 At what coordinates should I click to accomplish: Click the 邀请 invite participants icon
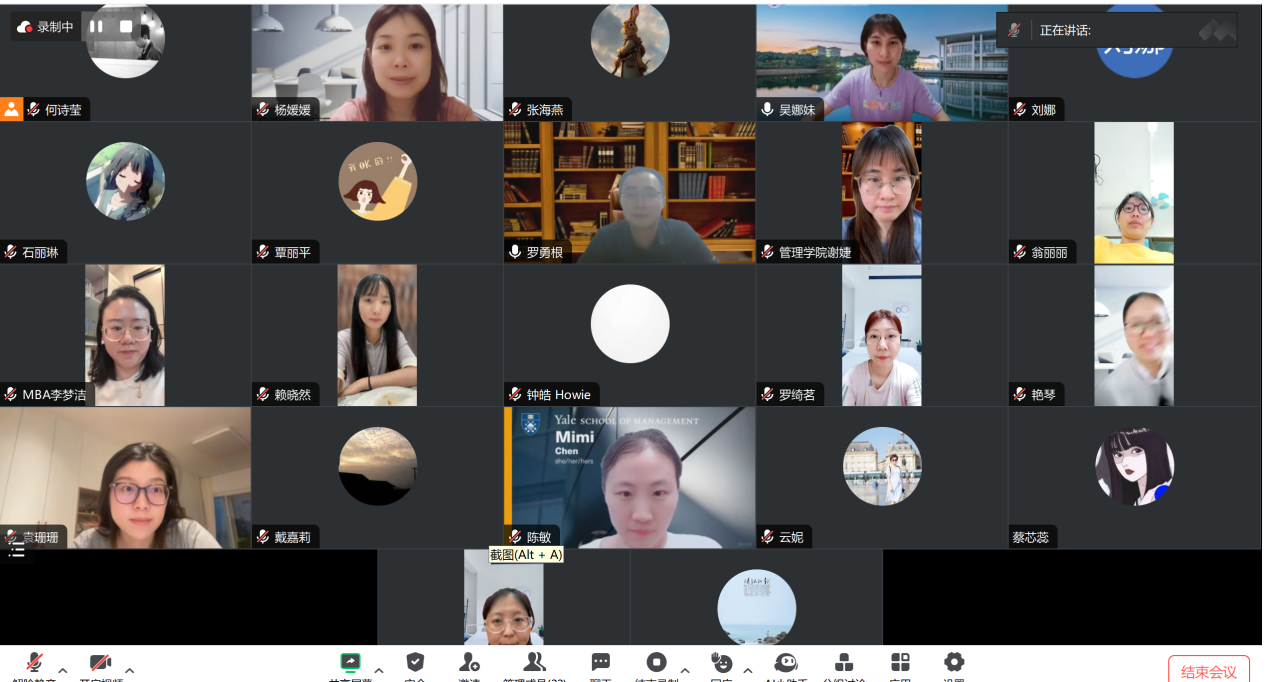point(468,662)
